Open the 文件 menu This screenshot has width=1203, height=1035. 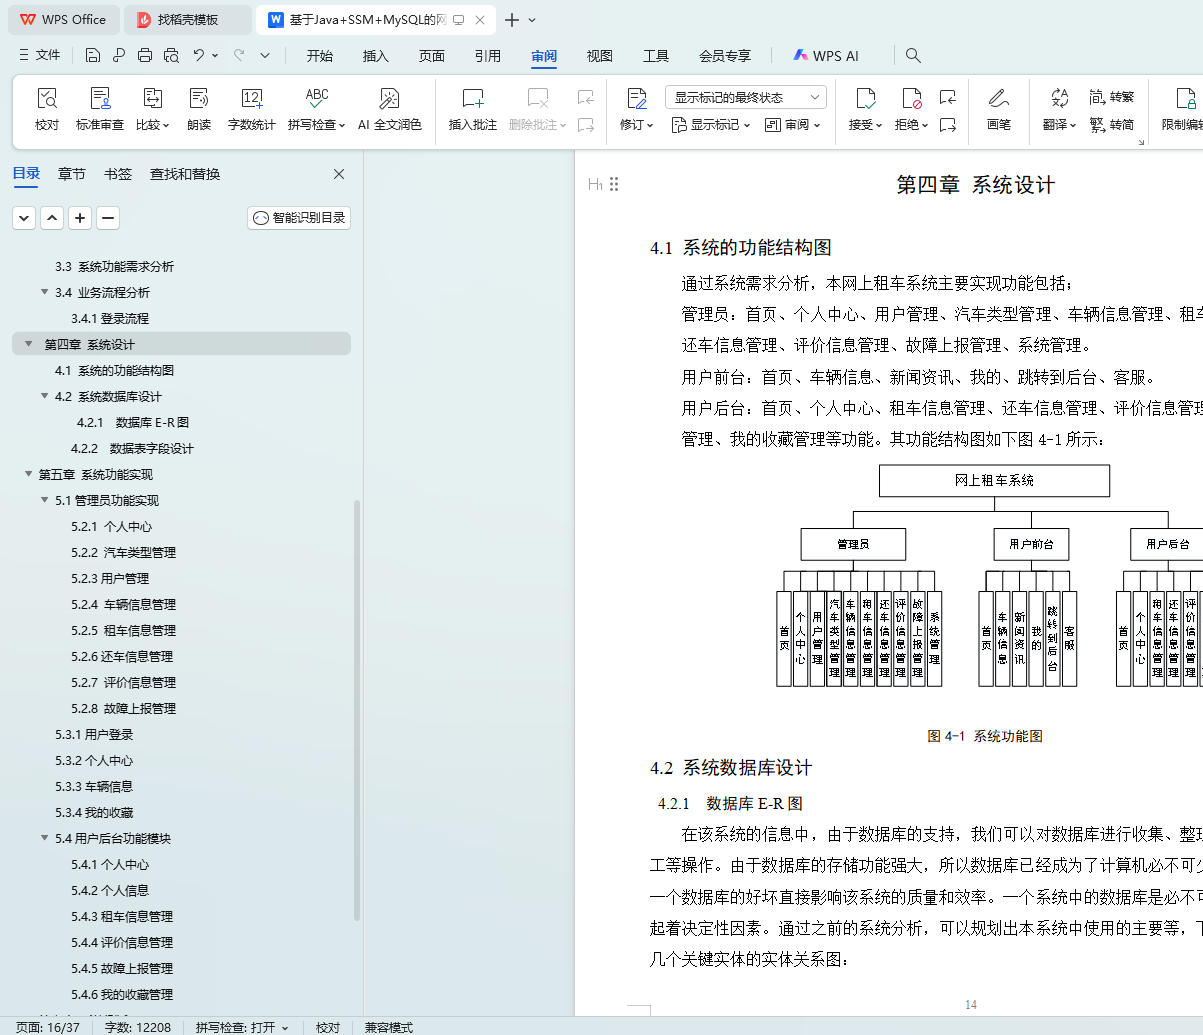point(40,56)
